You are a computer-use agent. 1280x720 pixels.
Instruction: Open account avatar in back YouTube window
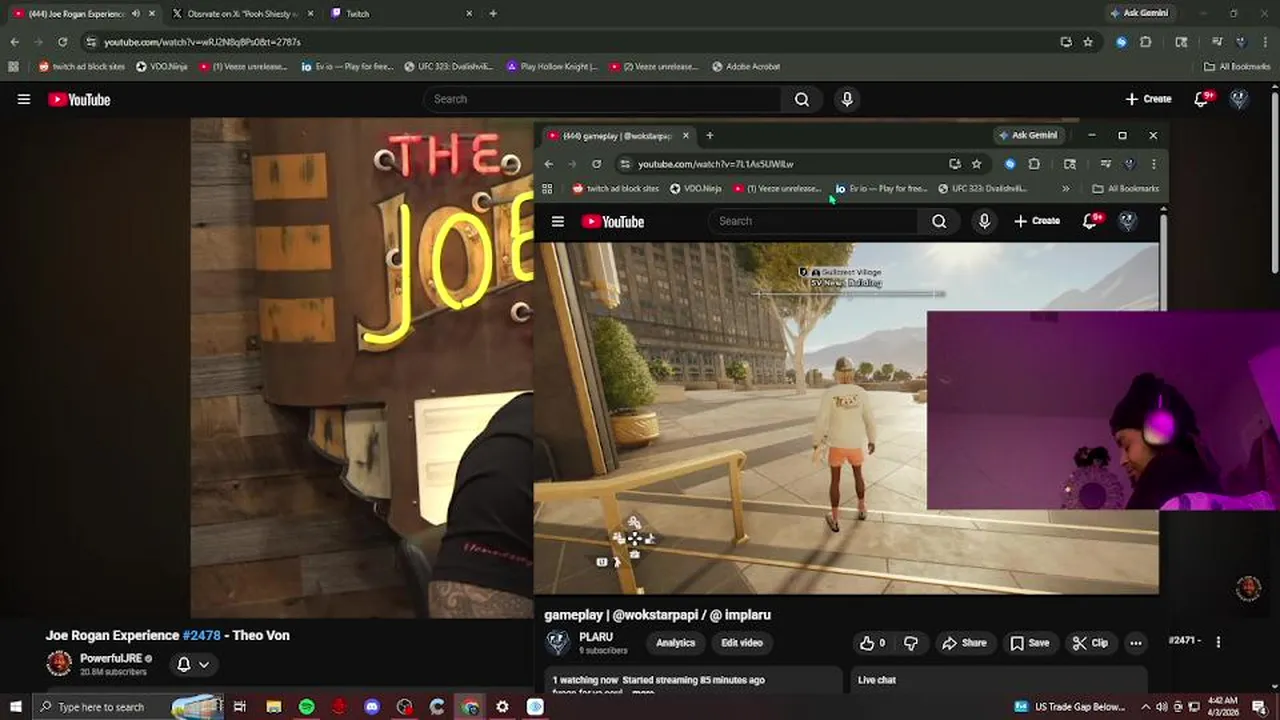(1239, 99)
